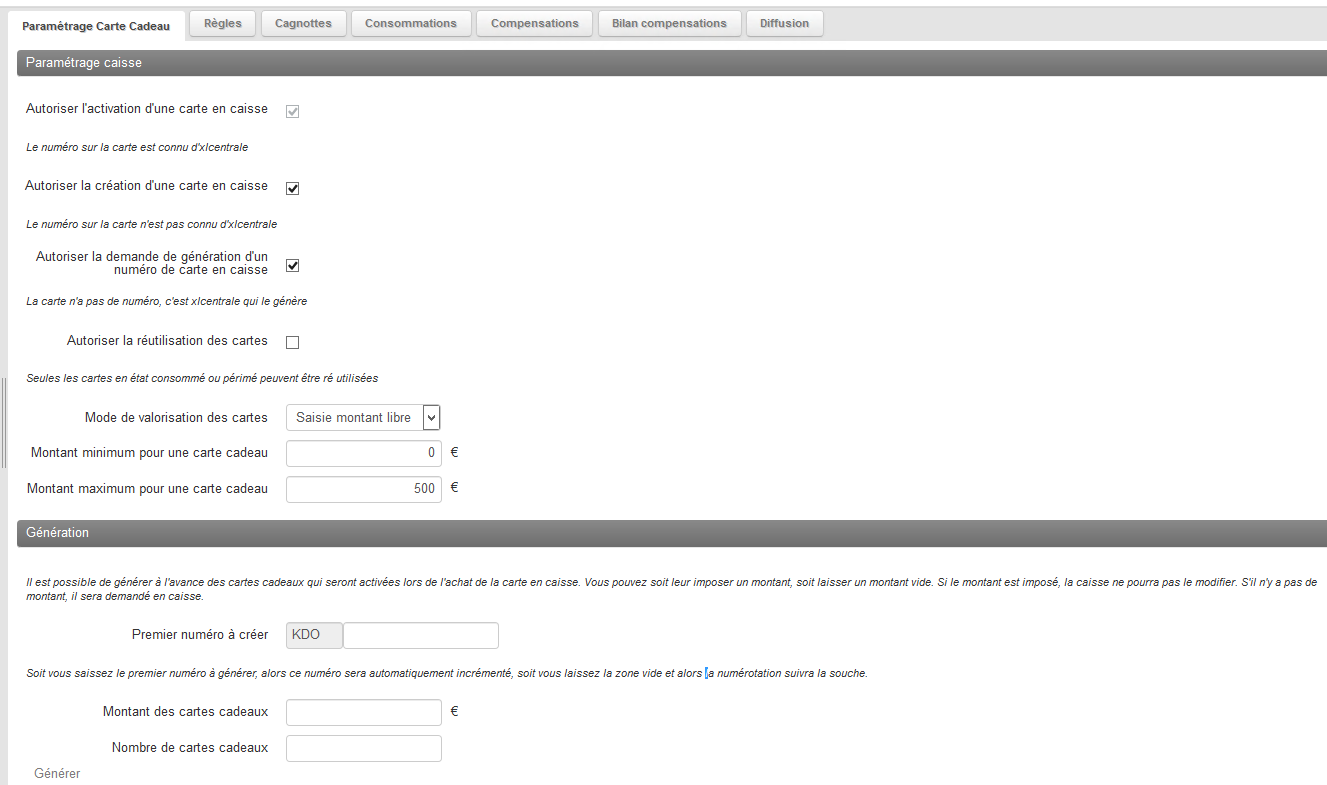Uncheck Autoriser la création d'une carte
This screenshot has width=1327, height=785.
[293, 188]
